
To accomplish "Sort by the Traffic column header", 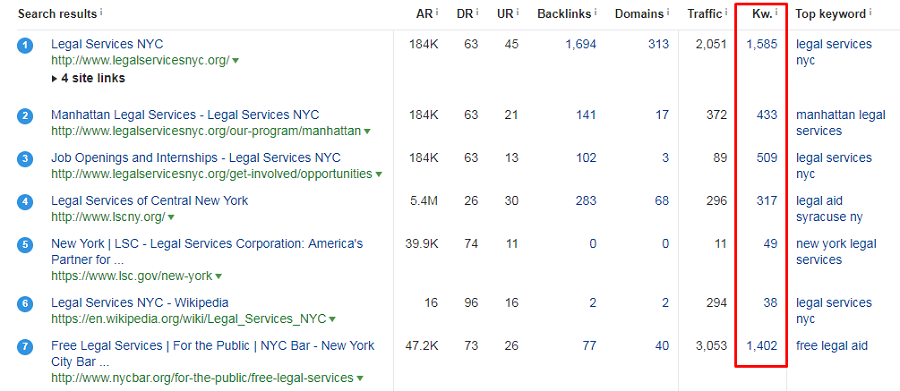I will pyautogui.click(x=704, y=14).
